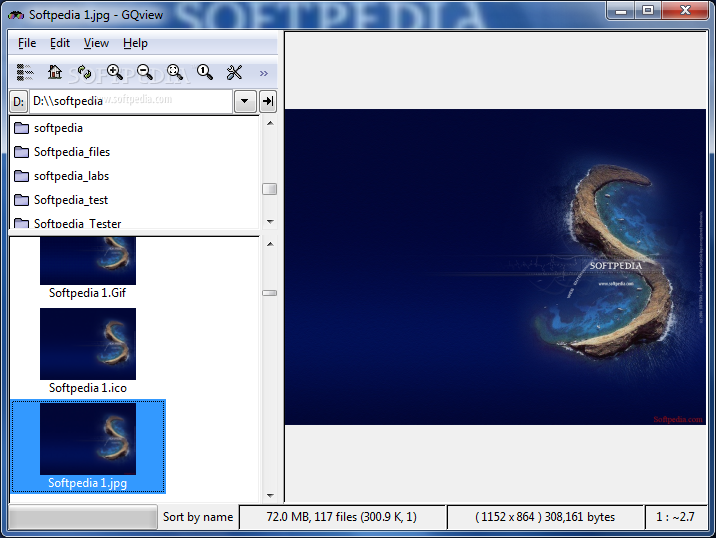
Task: Click the Sort by name button
Action: tap(198, 517)
